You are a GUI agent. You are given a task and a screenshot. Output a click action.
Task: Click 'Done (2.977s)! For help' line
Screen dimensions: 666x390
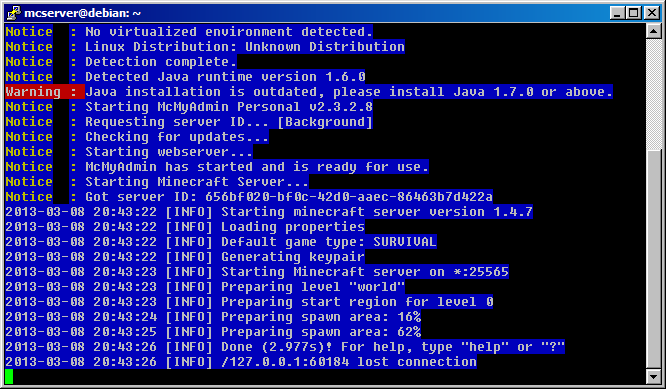(x=285, y=347)
